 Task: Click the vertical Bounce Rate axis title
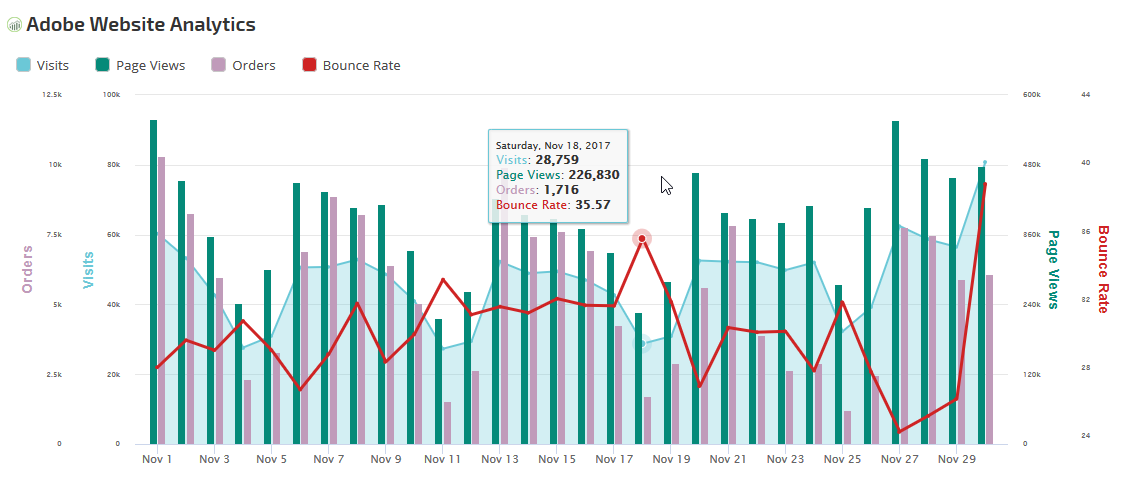[1104, 269]
